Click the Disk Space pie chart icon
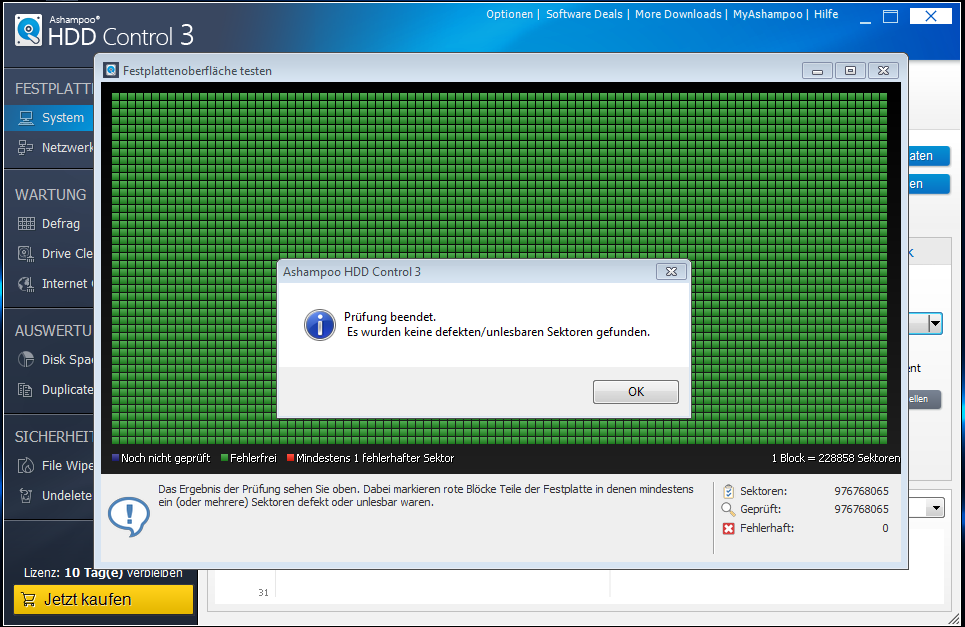 [26, 359]
